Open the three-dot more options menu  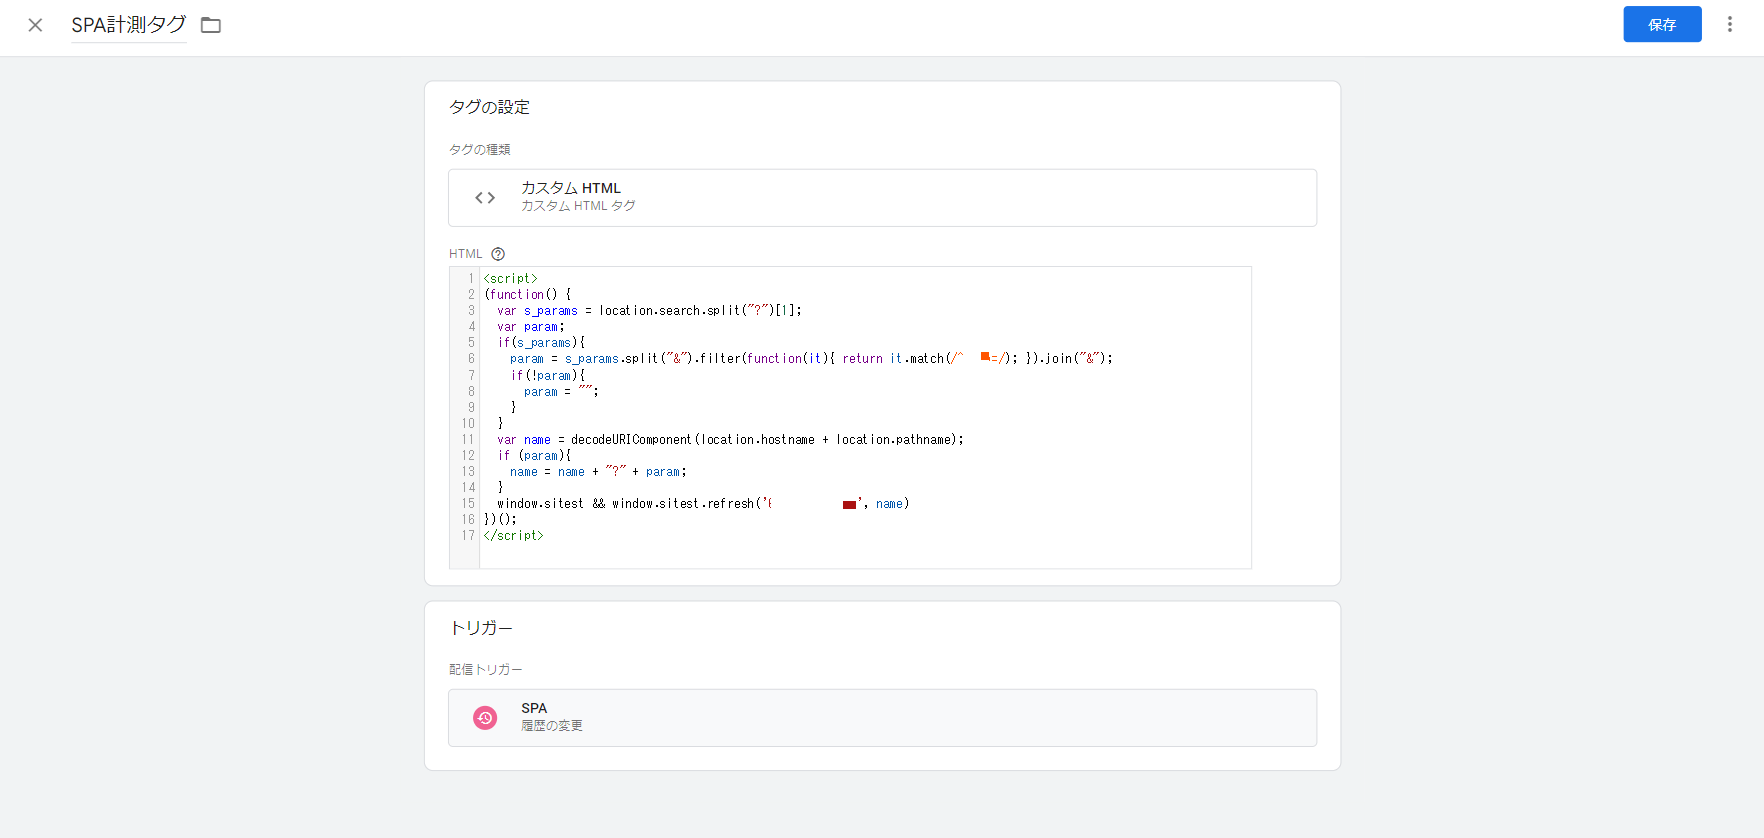(1730, 25)
